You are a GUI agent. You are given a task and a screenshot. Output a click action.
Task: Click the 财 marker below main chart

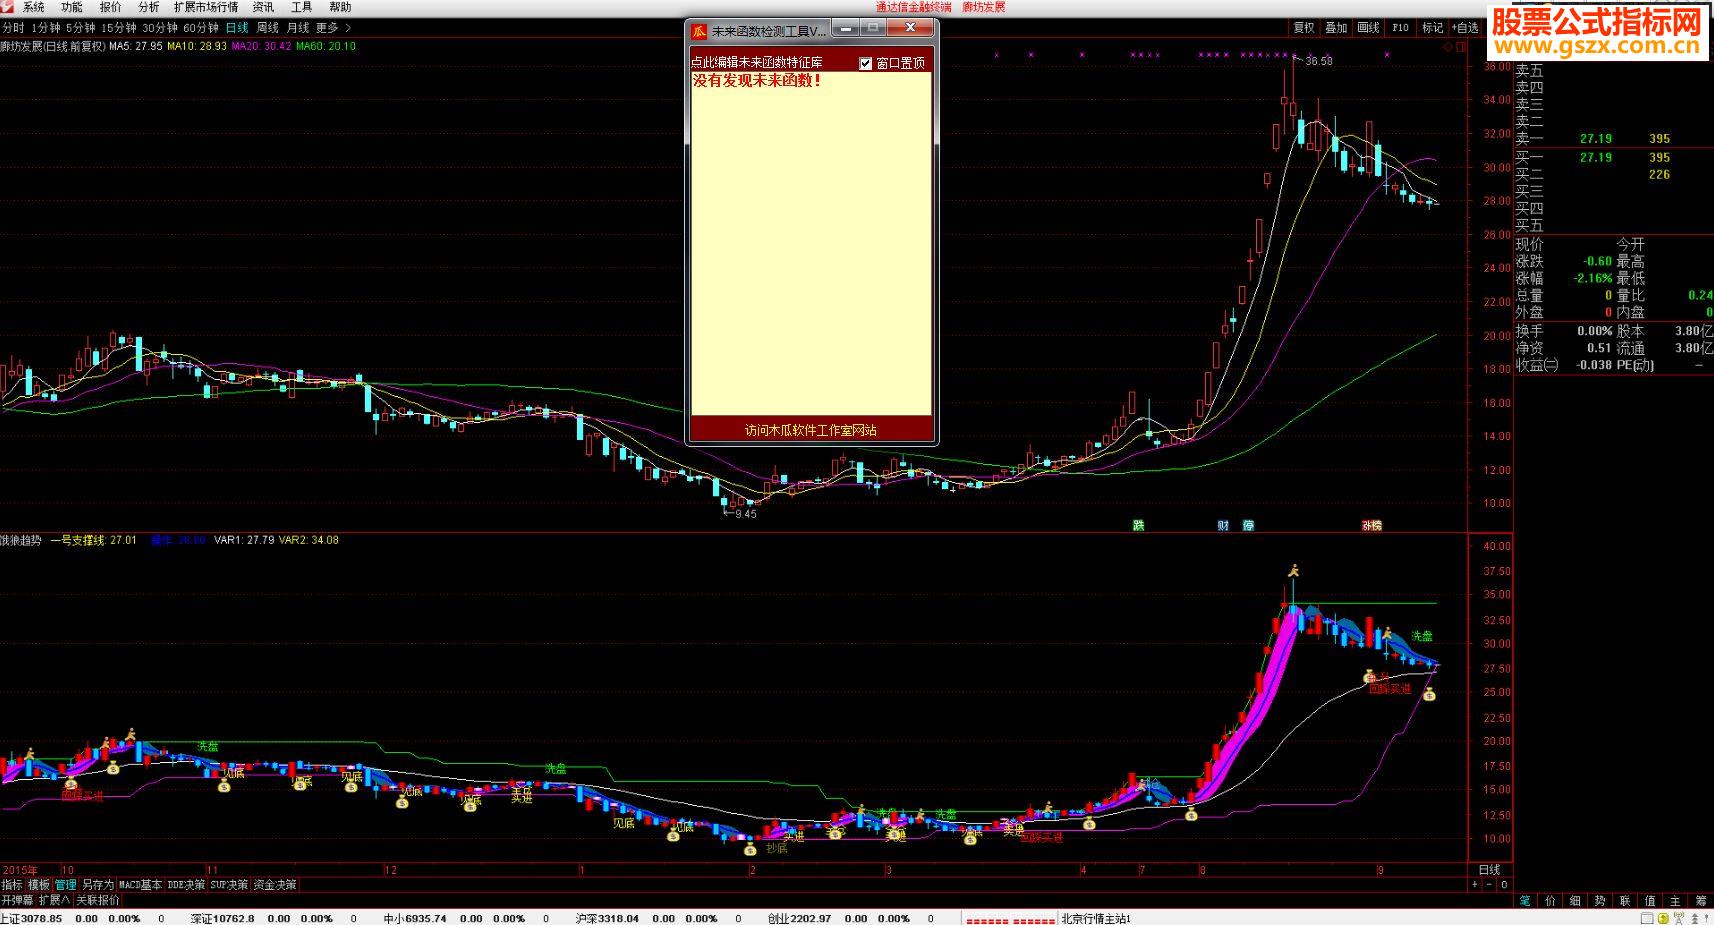(x=1223, y=525)
